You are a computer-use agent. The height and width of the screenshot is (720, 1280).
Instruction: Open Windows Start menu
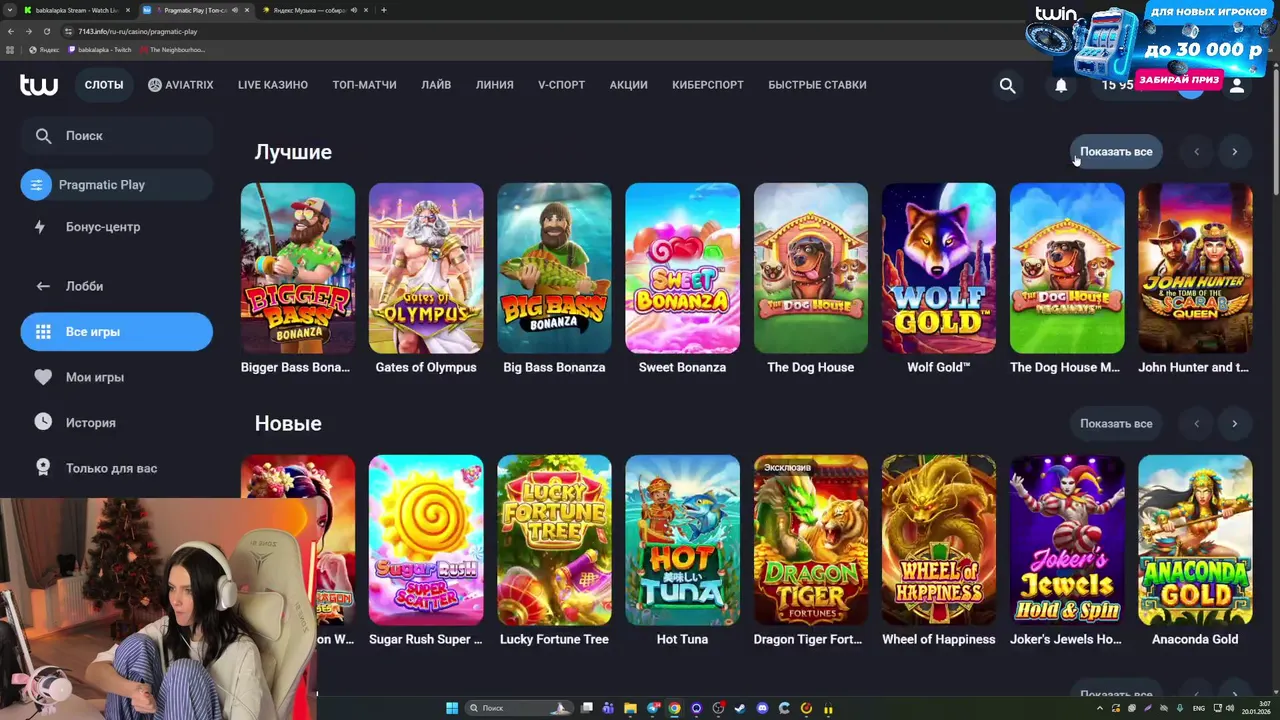pos(452,708)
